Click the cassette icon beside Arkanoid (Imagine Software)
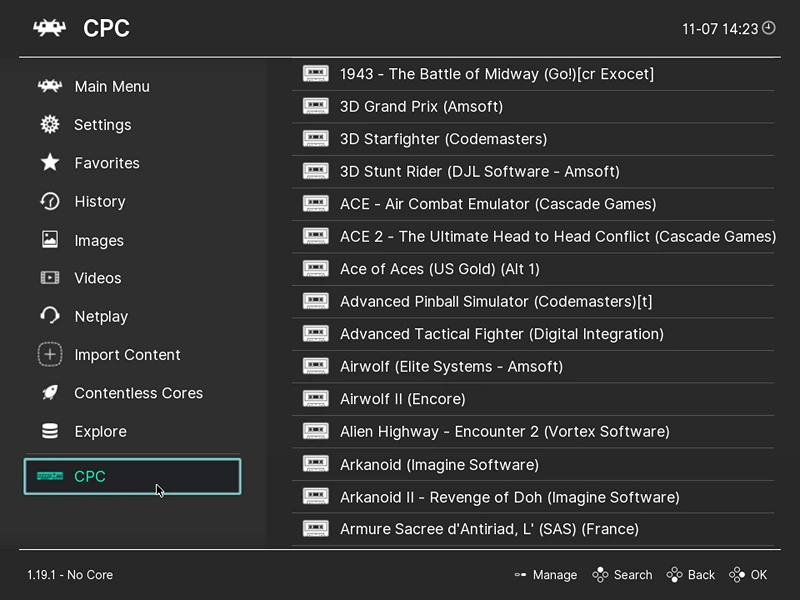This screenshot has width=800, height=600. pyautogui.click(x=315, y=463)
